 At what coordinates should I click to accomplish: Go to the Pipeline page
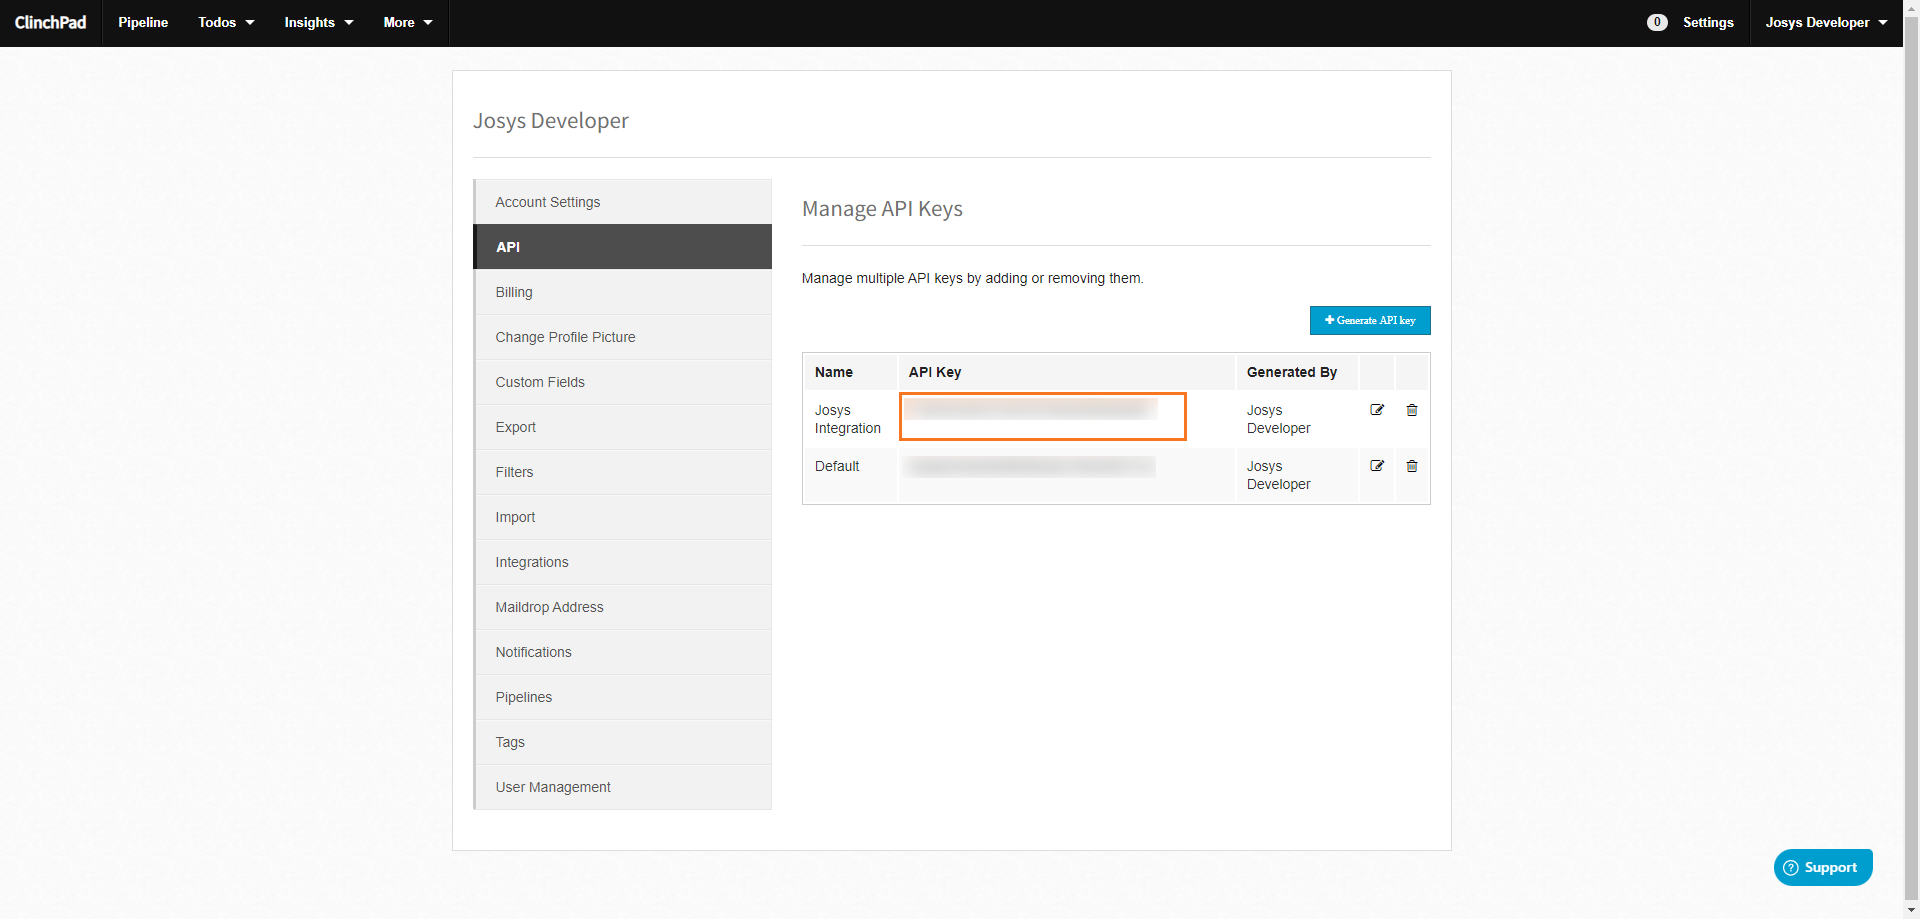(143, 22)
